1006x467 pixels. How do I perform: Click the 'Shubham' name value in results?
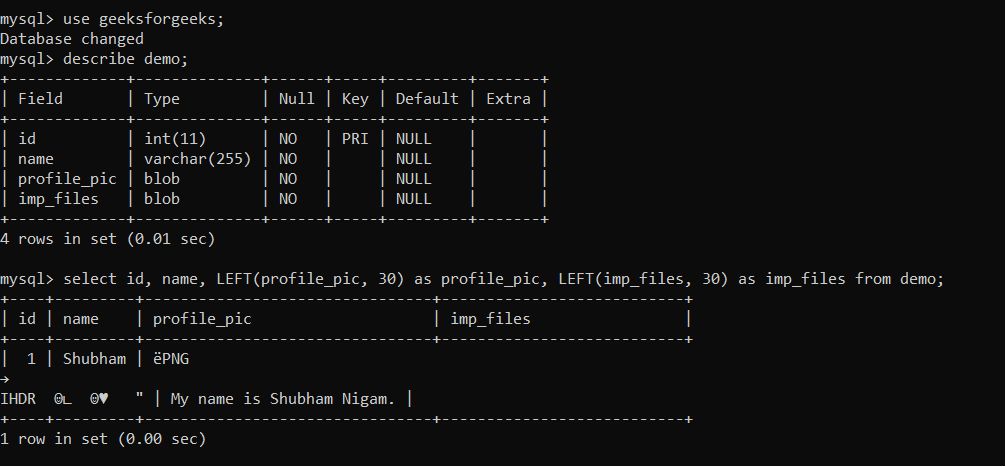click(94, 359)
